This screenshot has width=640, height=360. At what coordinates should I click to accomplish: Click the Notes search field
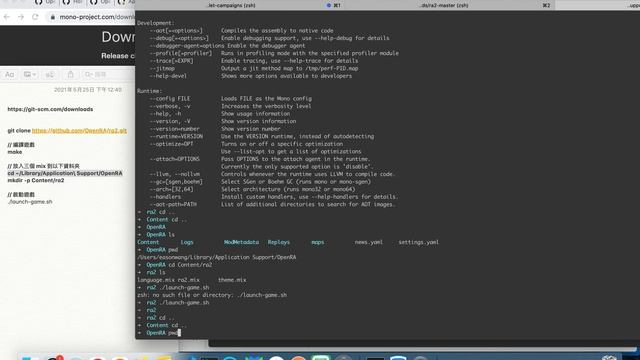pos(108,75)
